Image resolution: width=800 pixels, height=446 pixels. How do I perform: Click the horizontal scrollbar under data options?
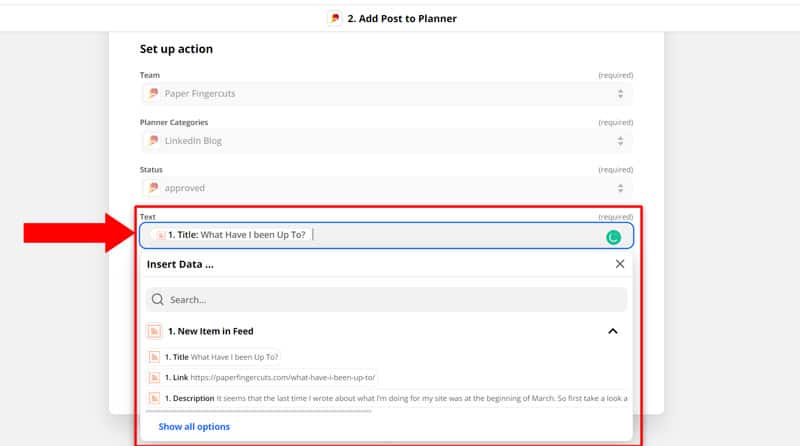pos(259,411)
